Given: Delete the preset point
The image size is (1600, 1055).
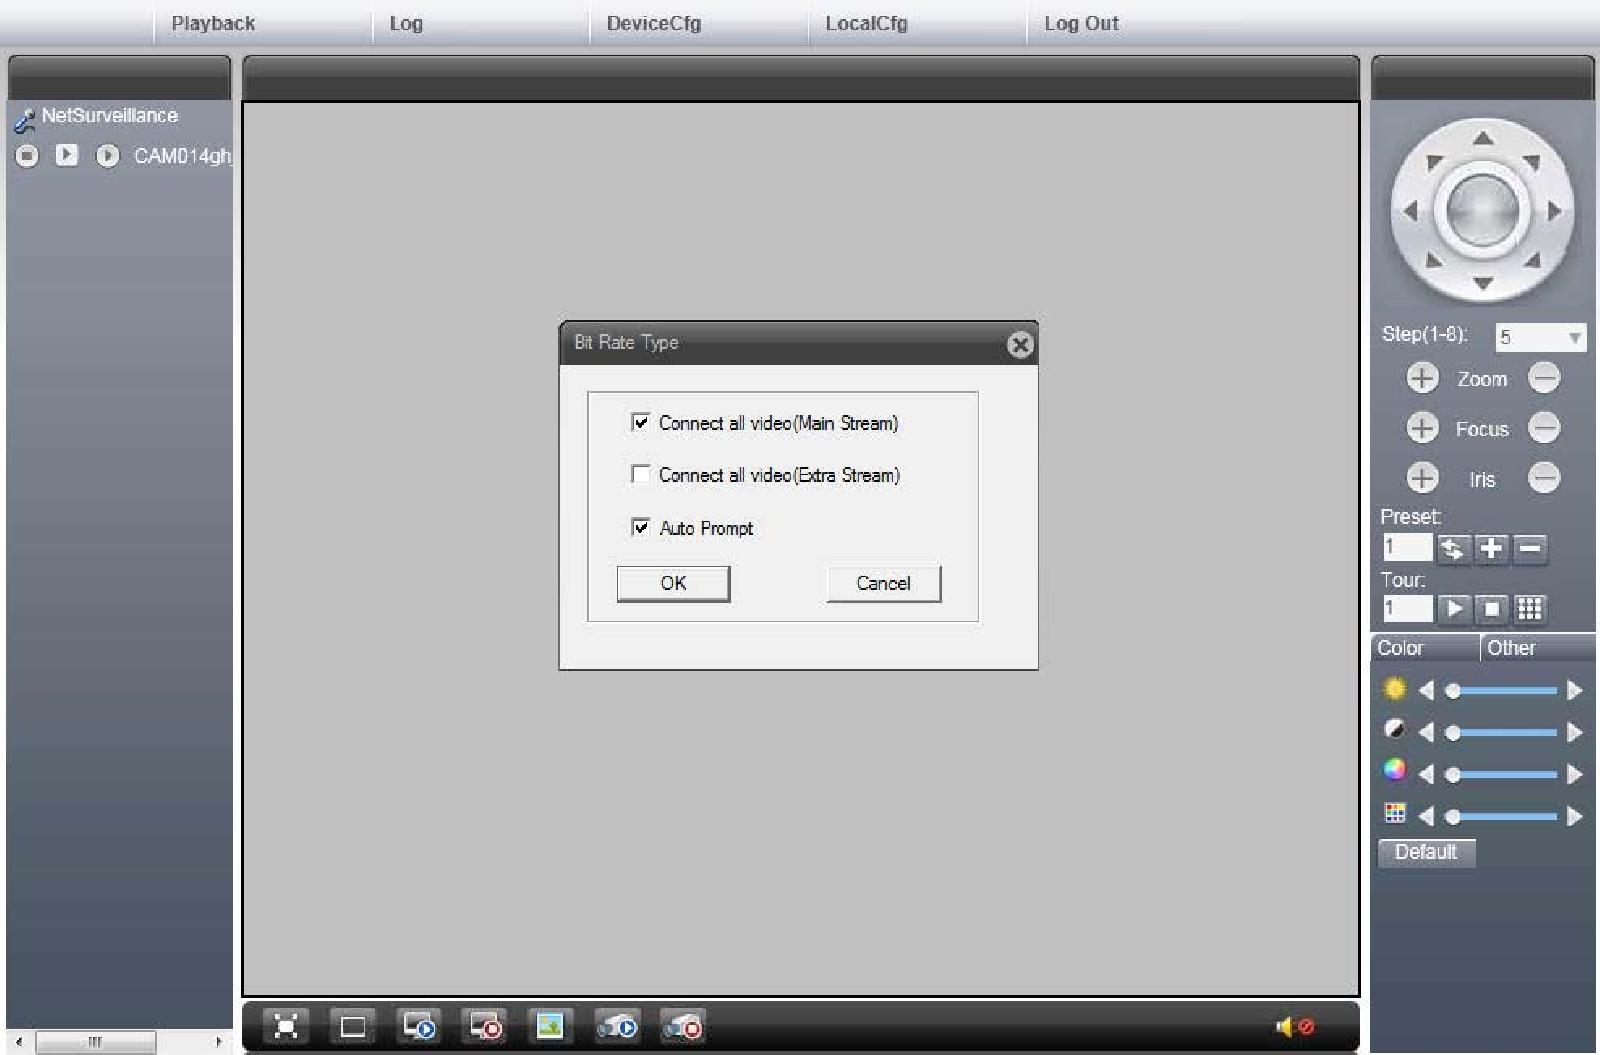Looking at the screenshot, I should [x=1529, y=548].
